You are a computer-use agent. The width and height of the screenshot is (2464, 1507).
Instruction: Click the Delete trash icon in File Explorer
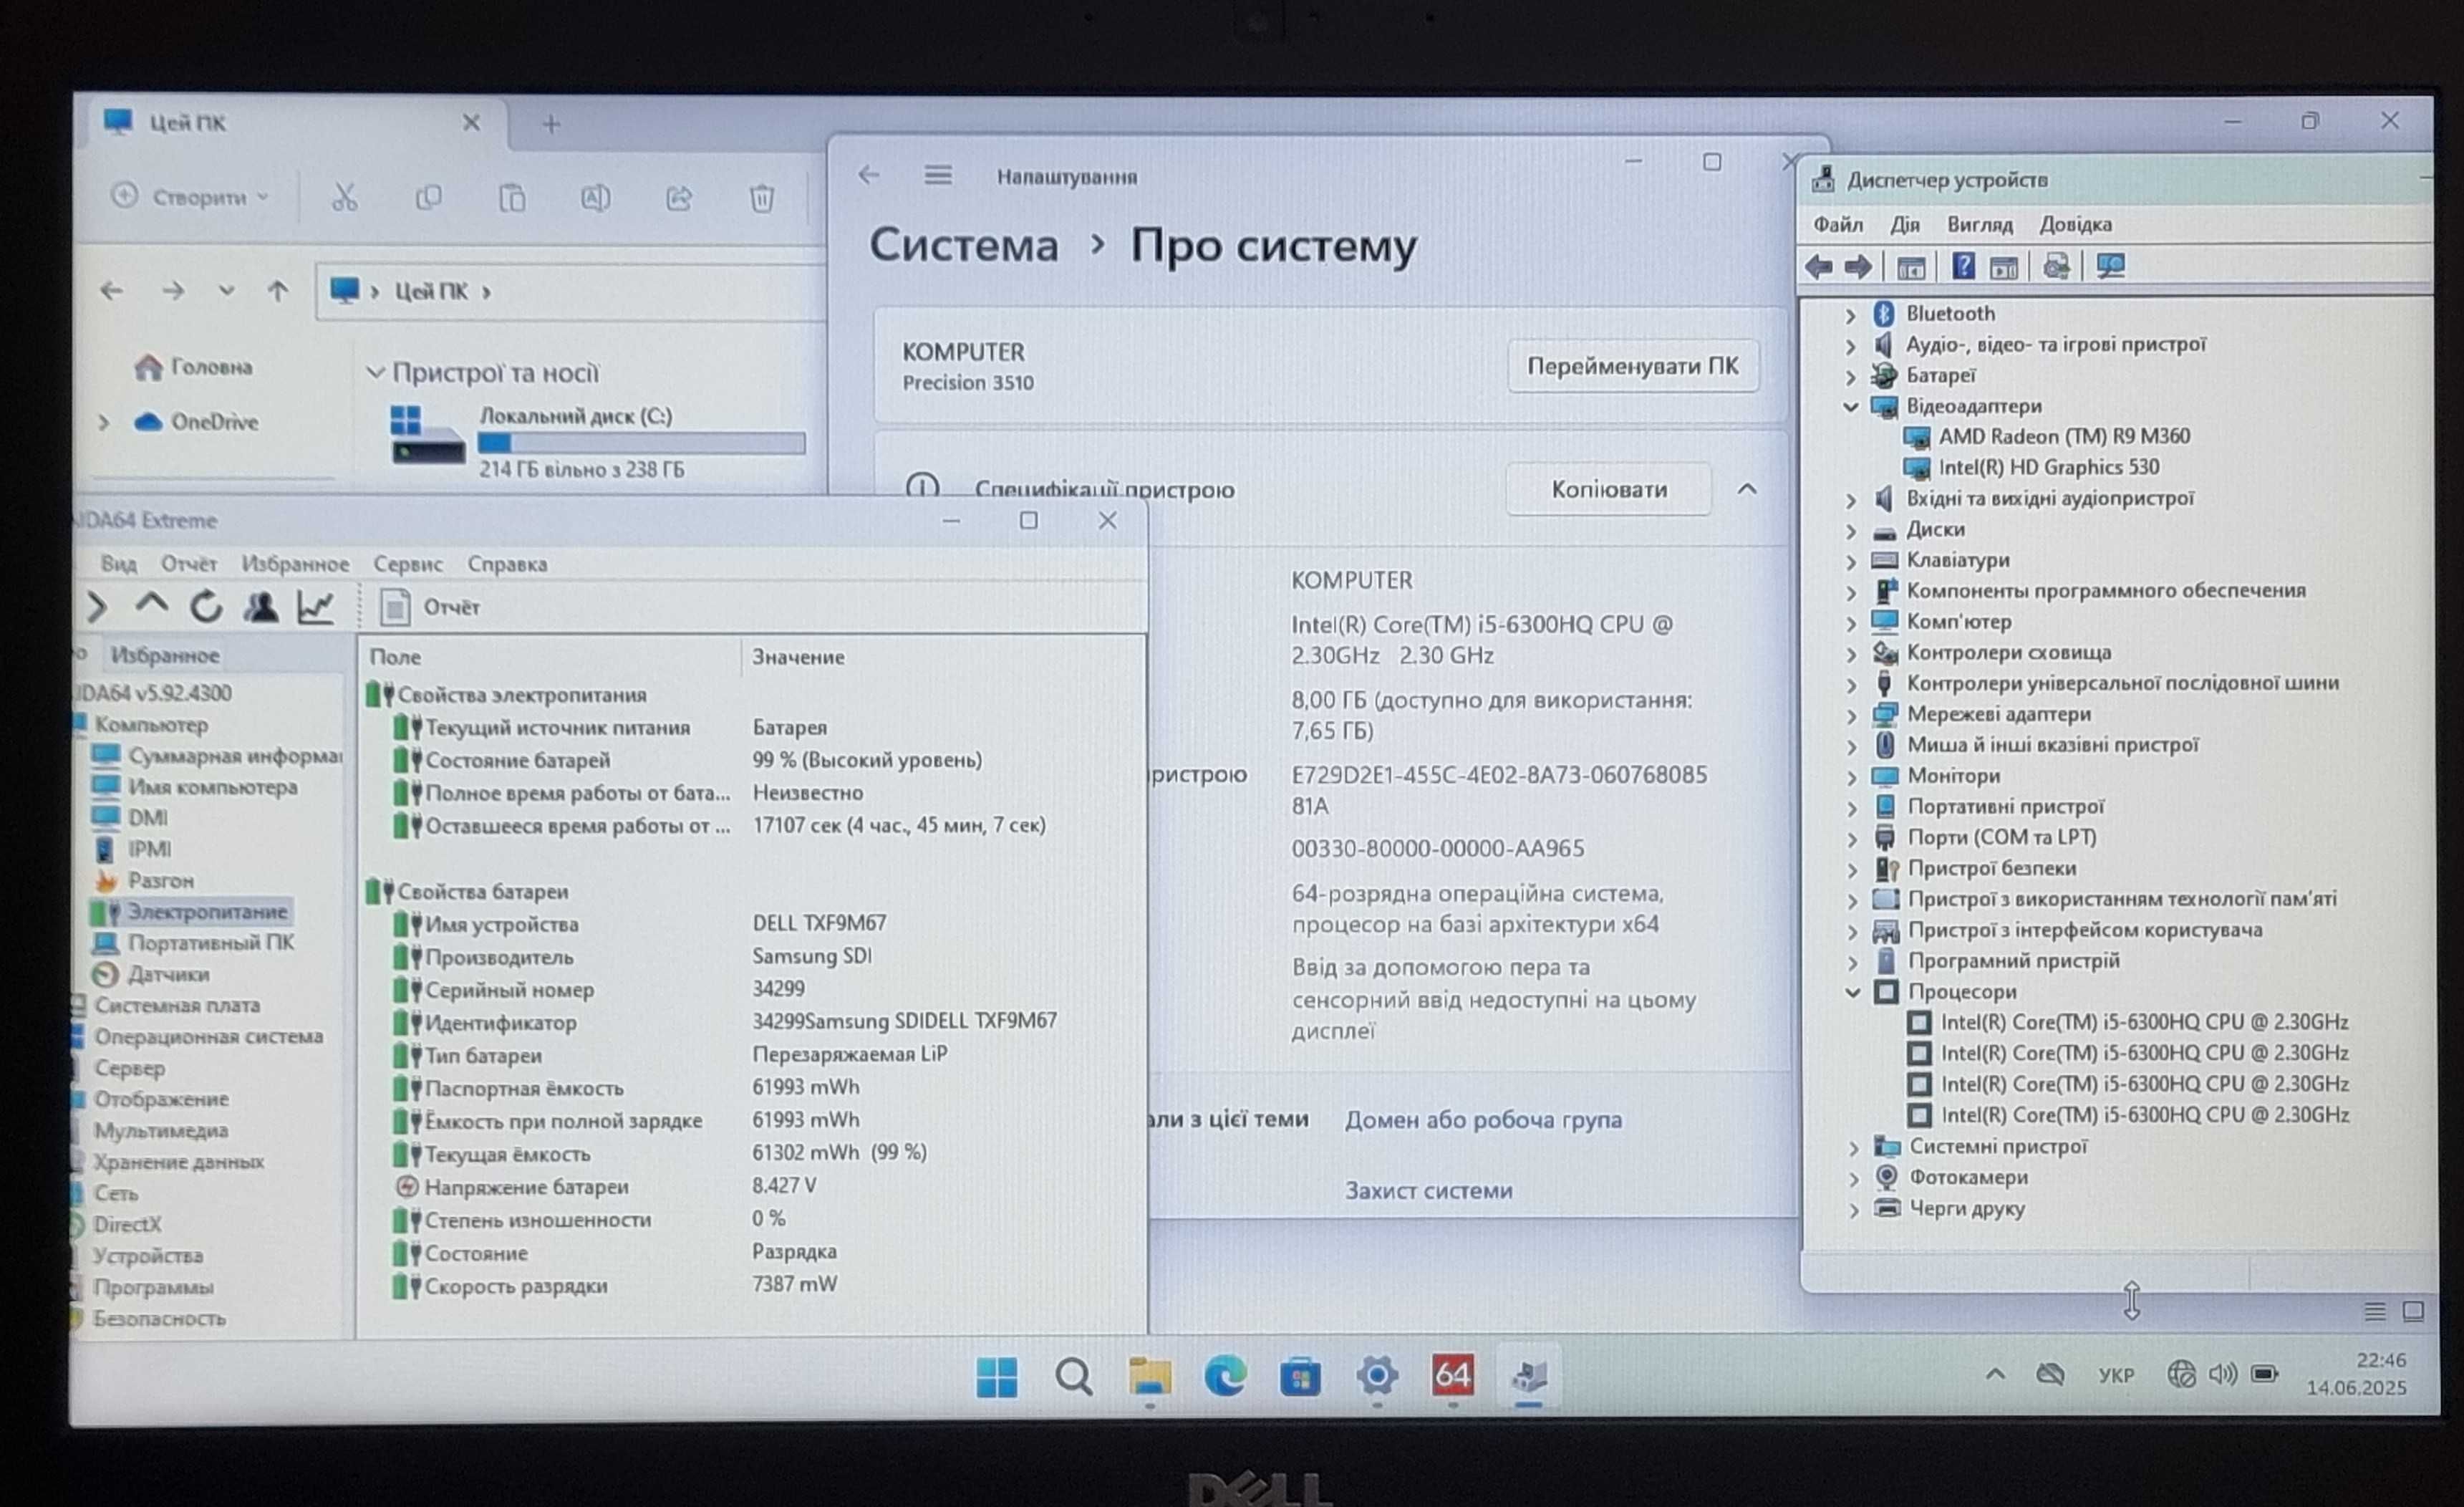pyautogui.click(x=762, y=198)
